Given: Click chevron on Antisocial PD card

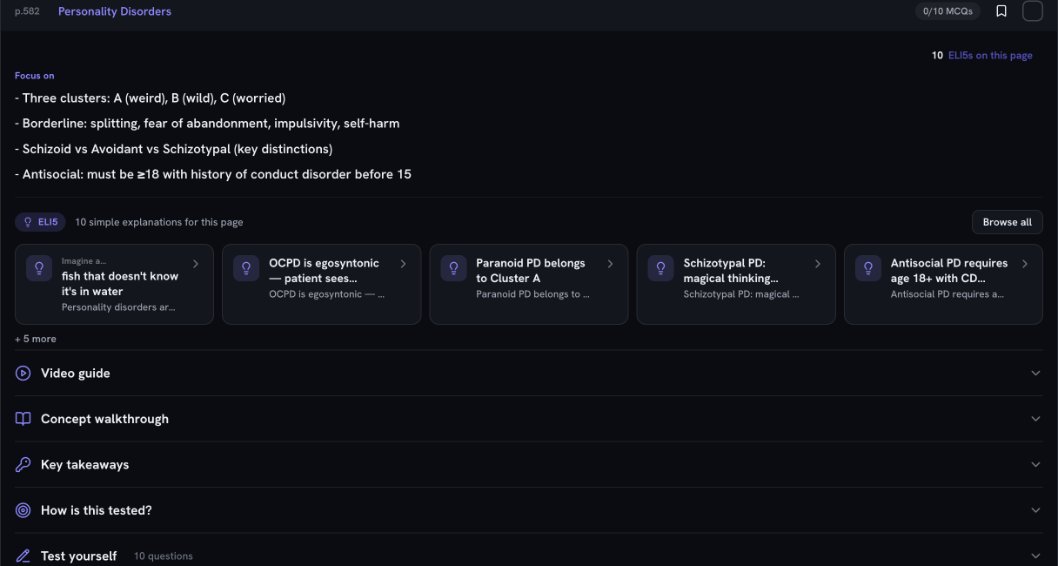Looking at the screenshot, I should (1024, 264).
